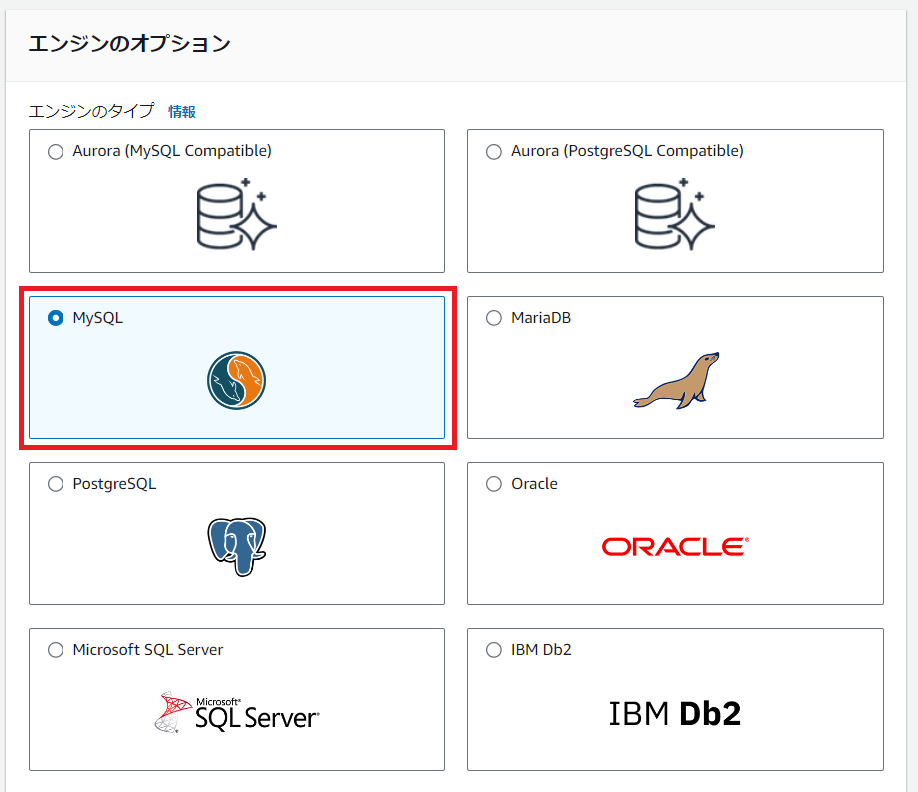Viewport: 918px width, 792px height.
Task: Click the Aurora PostgreSQL database sparkle icon
Action: point(675,214)
